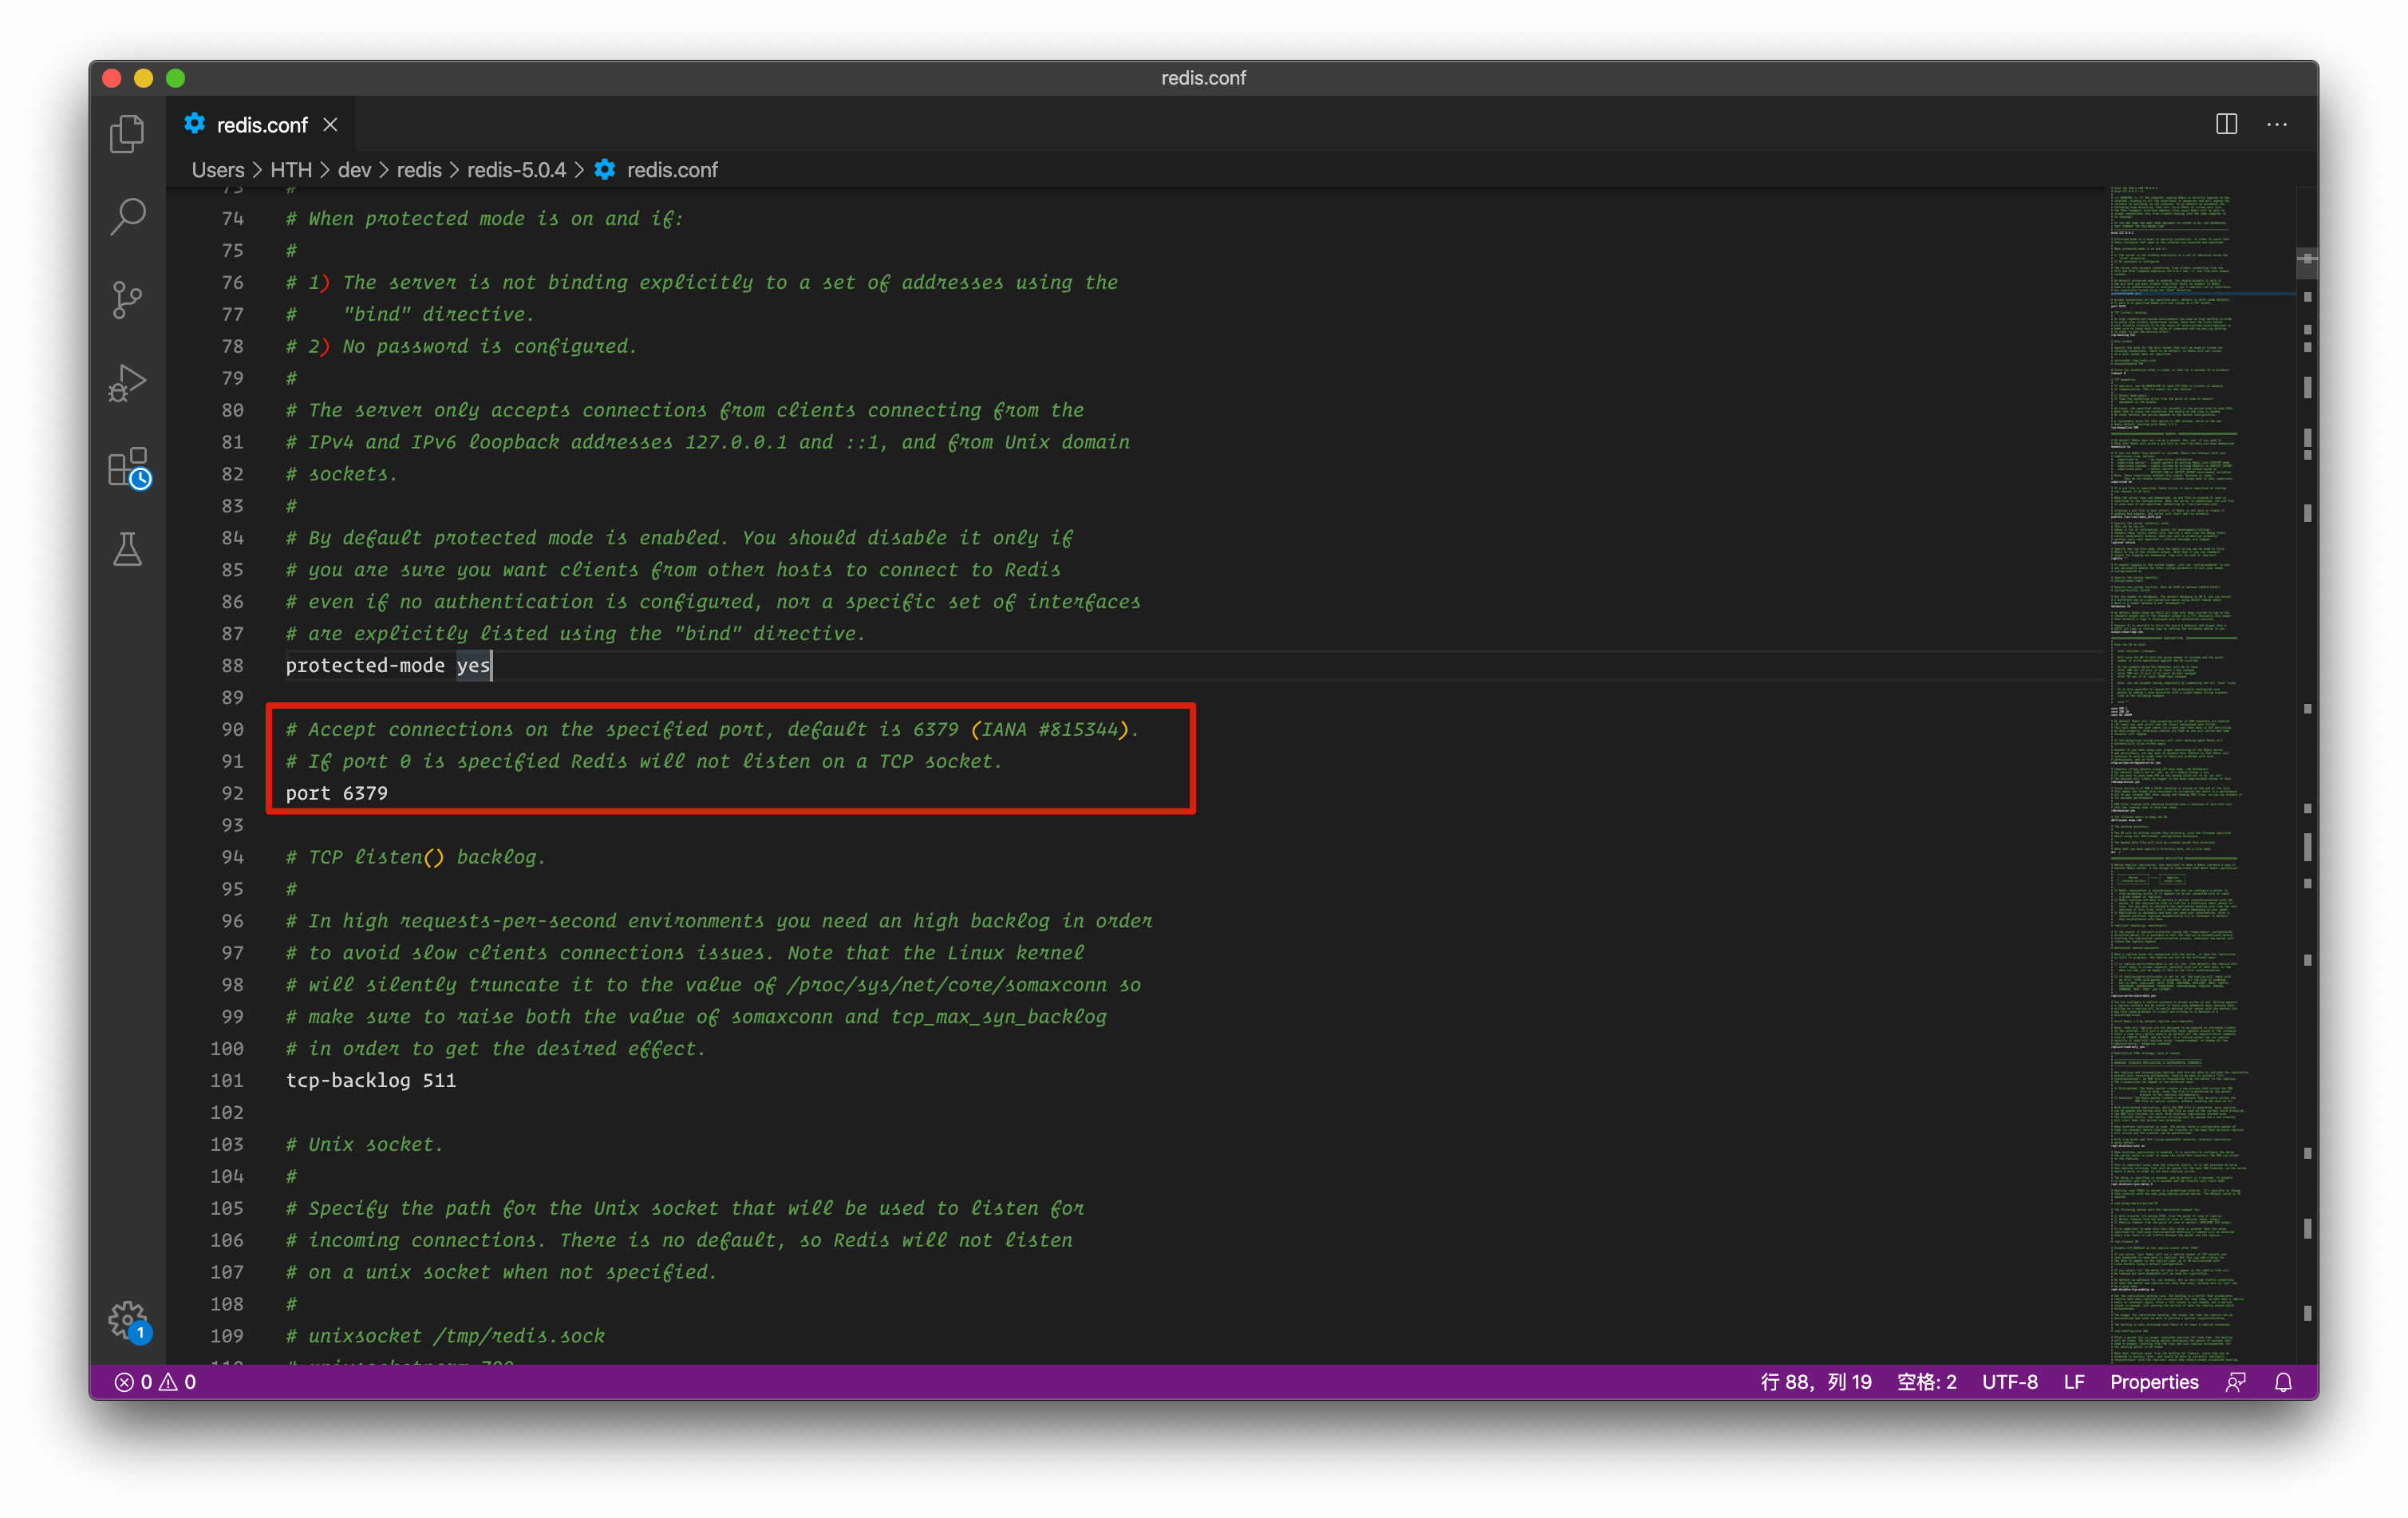Click '# 2) No password is configured.' line
Screen dimensions: 2408x1518
click(x=461, y=346)
